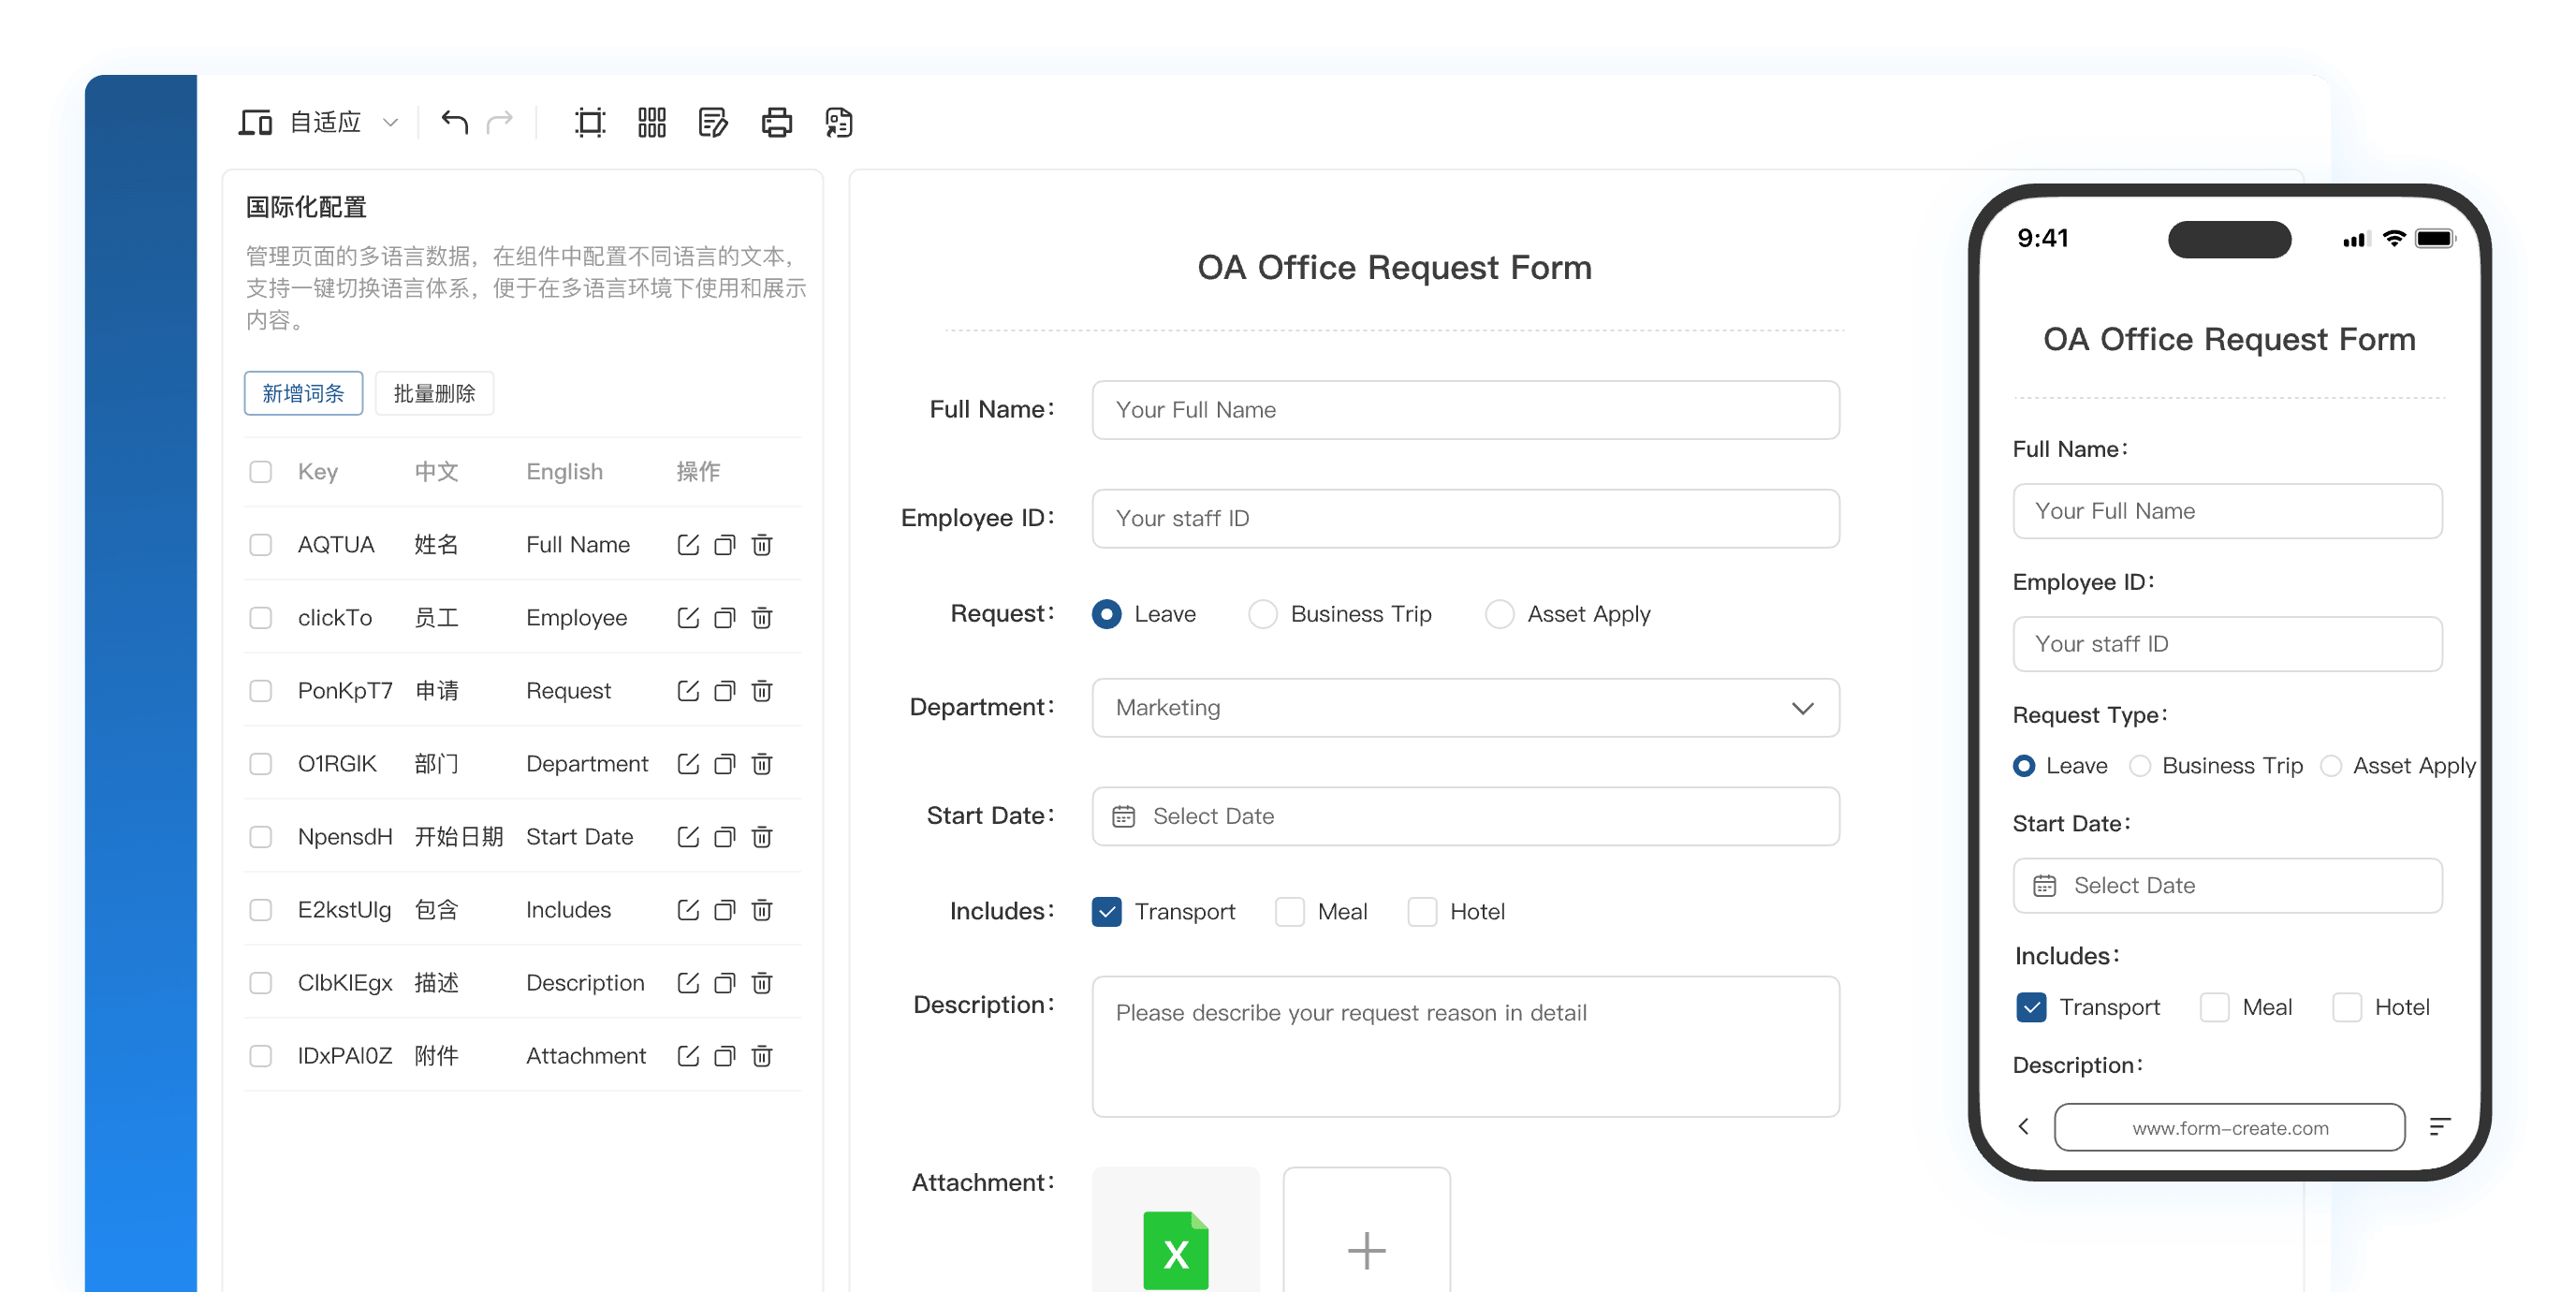This screenshot has width=2576, height=1292.
Task: Check the Meal checkbox in phone preview
Action: pyautogui.click(x=2214, y=1007)
